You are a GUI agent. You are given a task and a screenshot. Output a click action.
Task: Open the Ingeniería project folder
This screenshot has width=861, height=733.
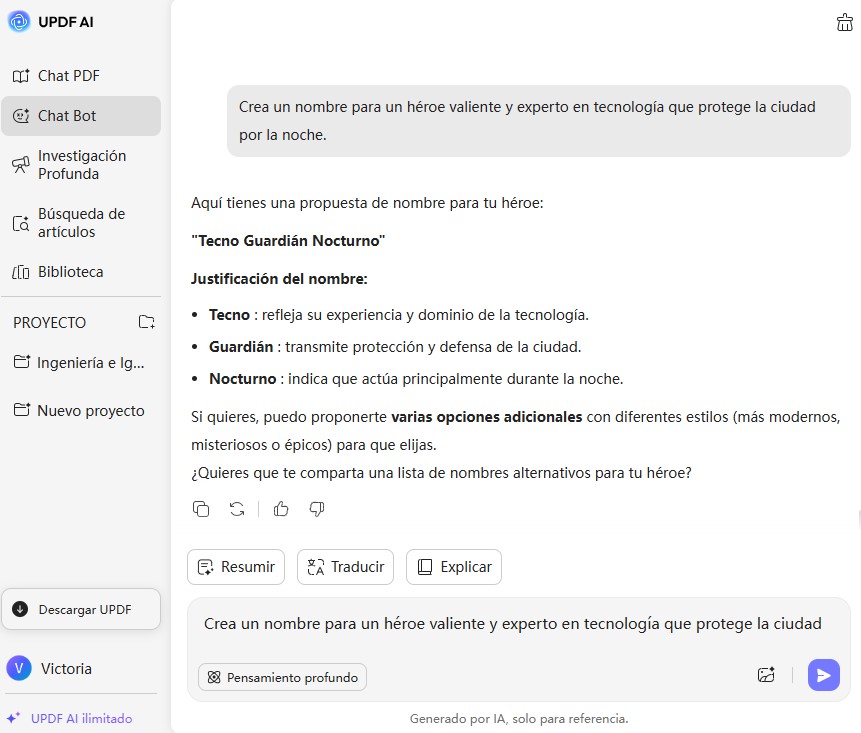point(90,363)
